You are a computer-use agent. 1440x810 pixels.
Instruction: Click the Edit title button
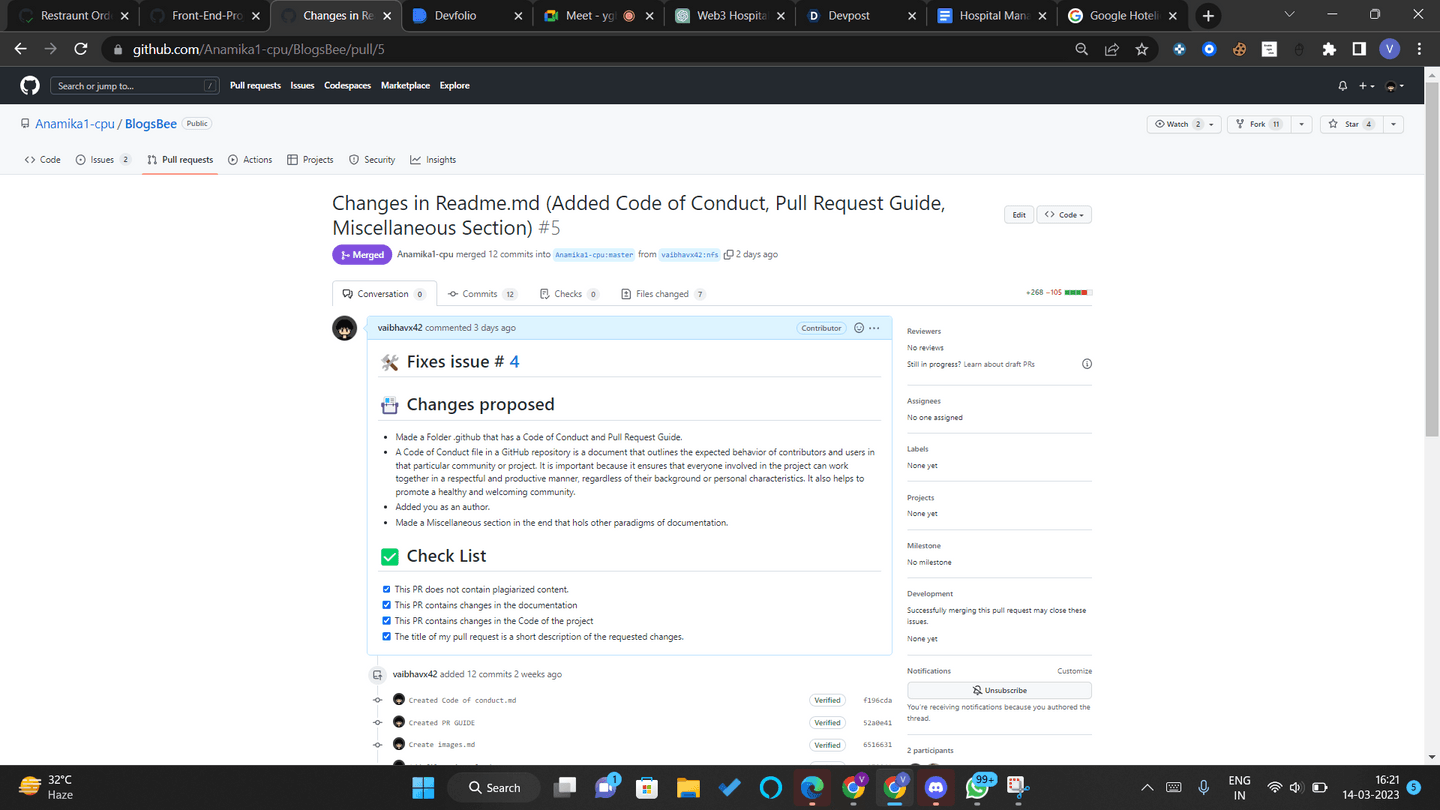click(x=1018, y=215)
